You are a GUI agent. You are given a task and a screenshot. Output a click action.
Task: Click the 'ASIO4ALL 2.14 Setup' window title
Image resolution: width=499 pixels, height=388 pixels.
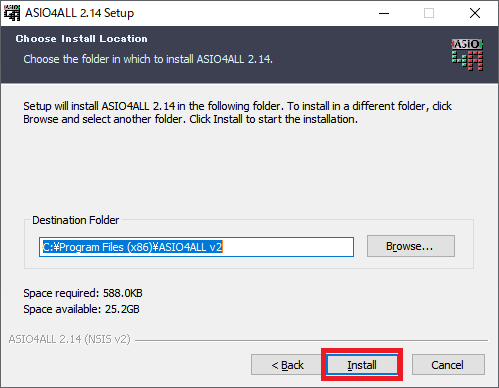79,13
